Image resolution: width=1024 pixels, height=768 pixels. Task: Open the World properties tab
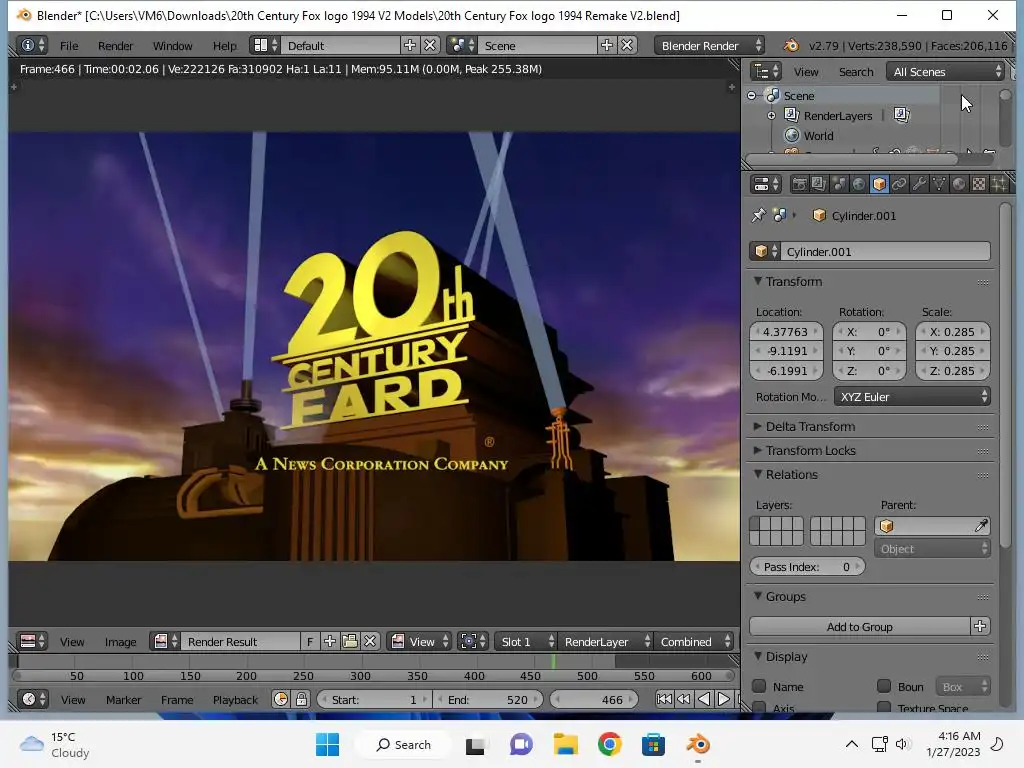click(859, 185)
